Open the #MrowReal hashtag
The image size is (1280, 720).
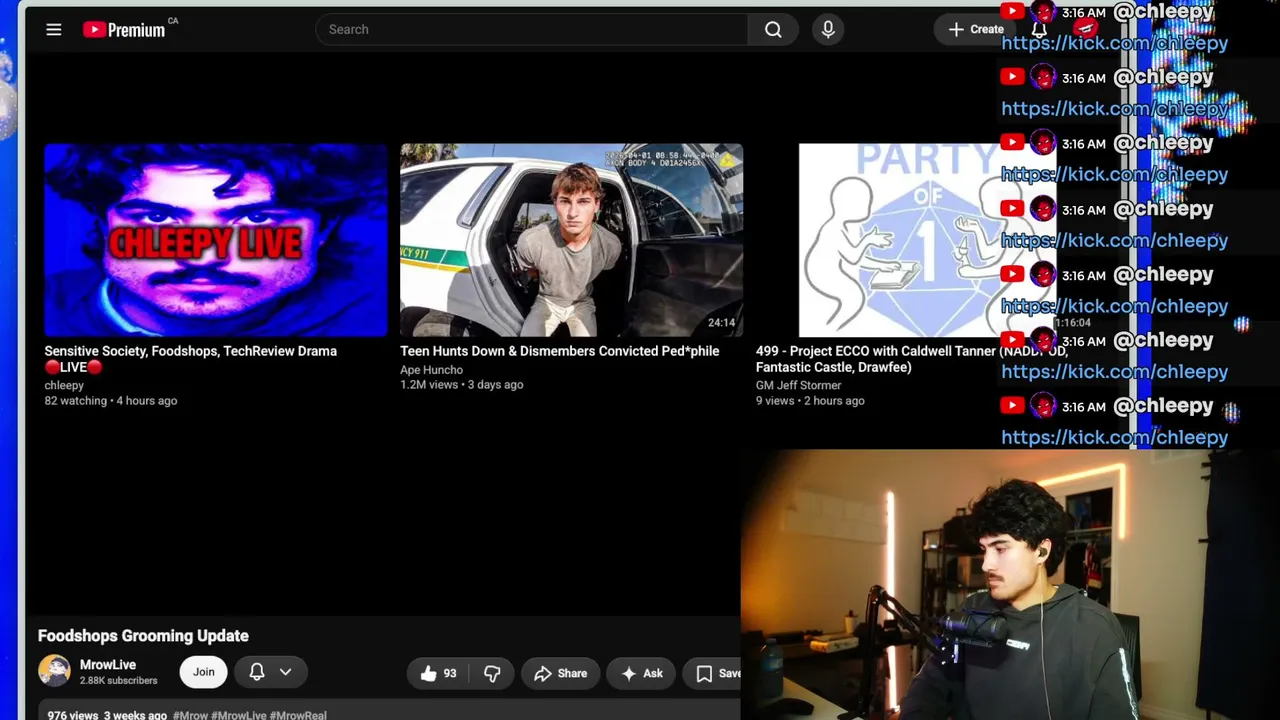pos(298,715)
